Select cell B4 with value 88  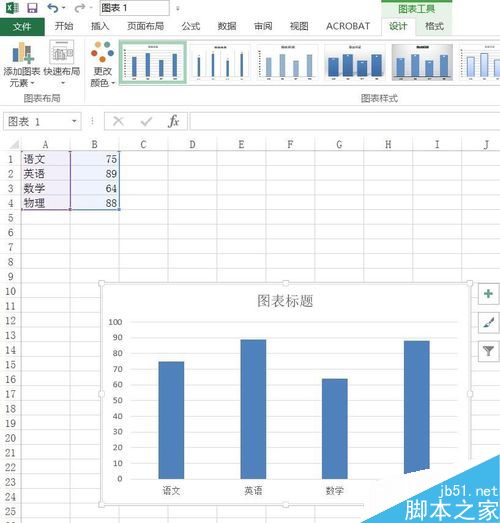(95, 203)
